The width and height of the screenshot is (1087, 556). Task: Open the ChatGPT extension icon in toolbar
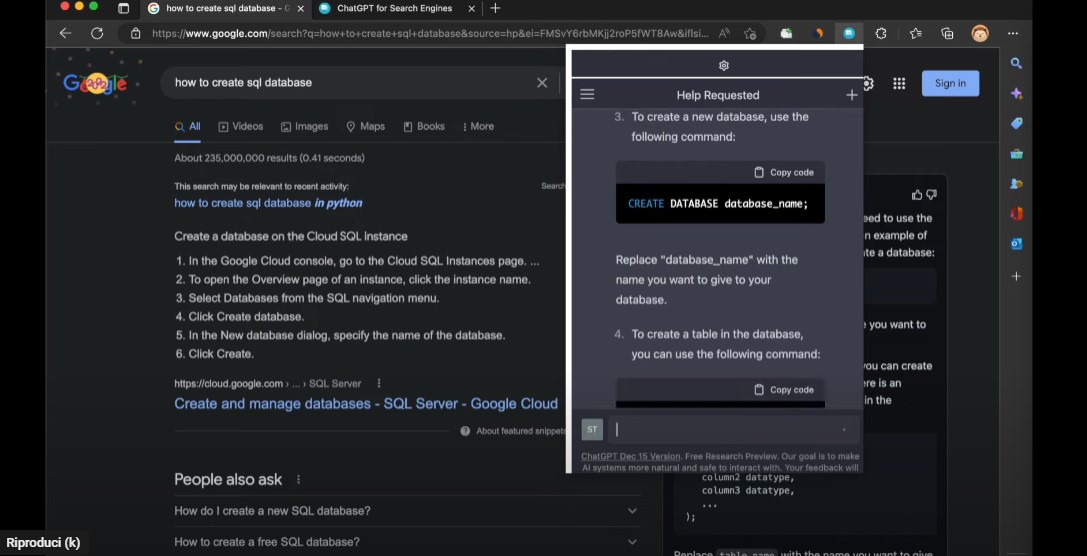[x=849, y=33]
